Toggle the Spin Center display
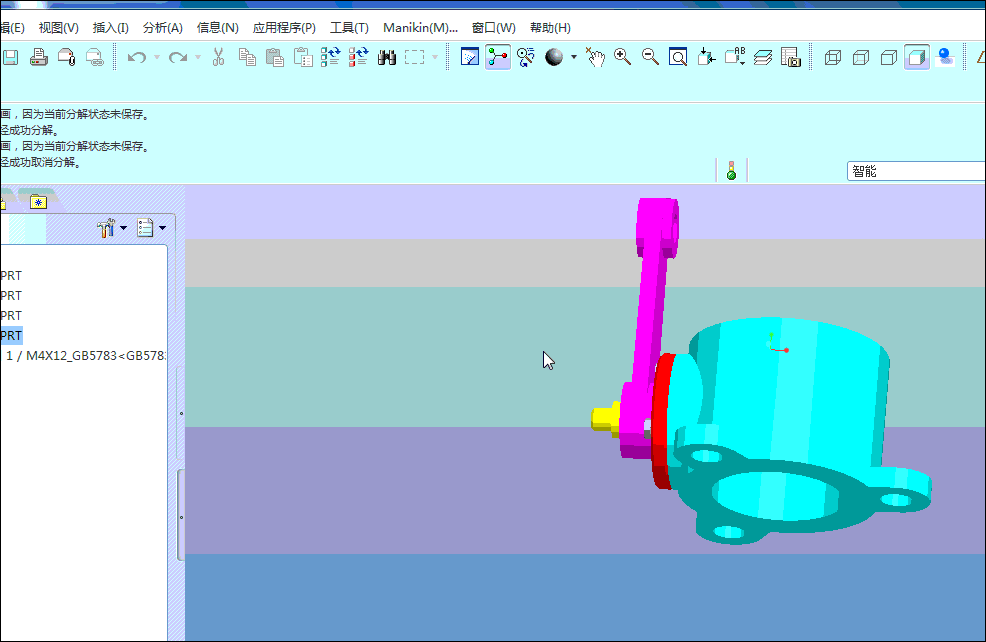 (497, 57)
